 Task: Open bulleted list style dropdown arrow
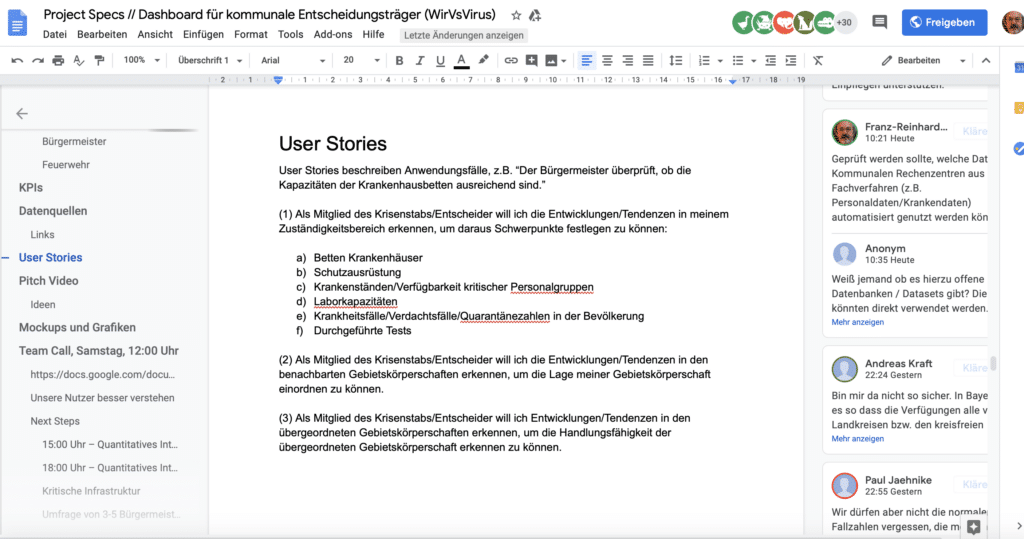[754, 61]
